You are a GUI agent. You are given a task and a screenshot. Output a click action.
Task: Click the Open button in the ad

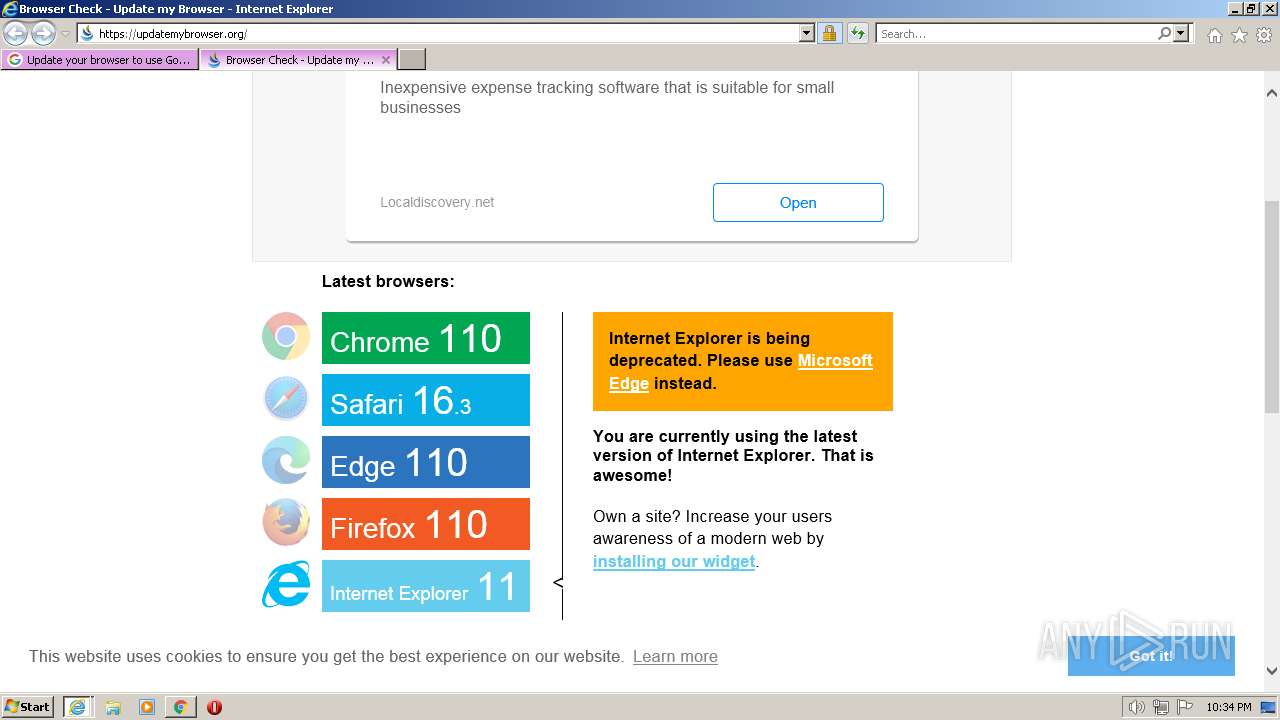(x=798, y=202)
